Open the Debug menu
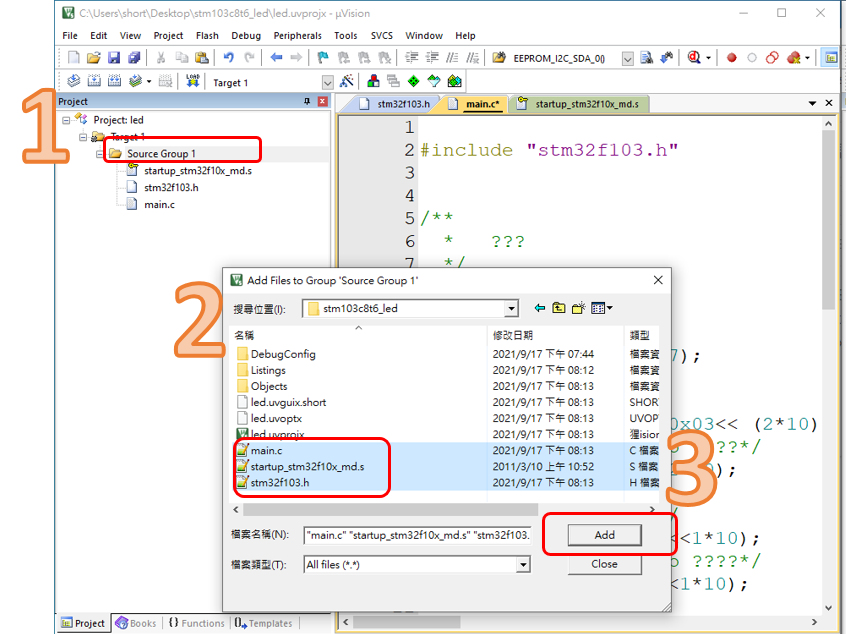Image resolution: width=846 pixels, height=634 pixels. (x=246, y=36)
